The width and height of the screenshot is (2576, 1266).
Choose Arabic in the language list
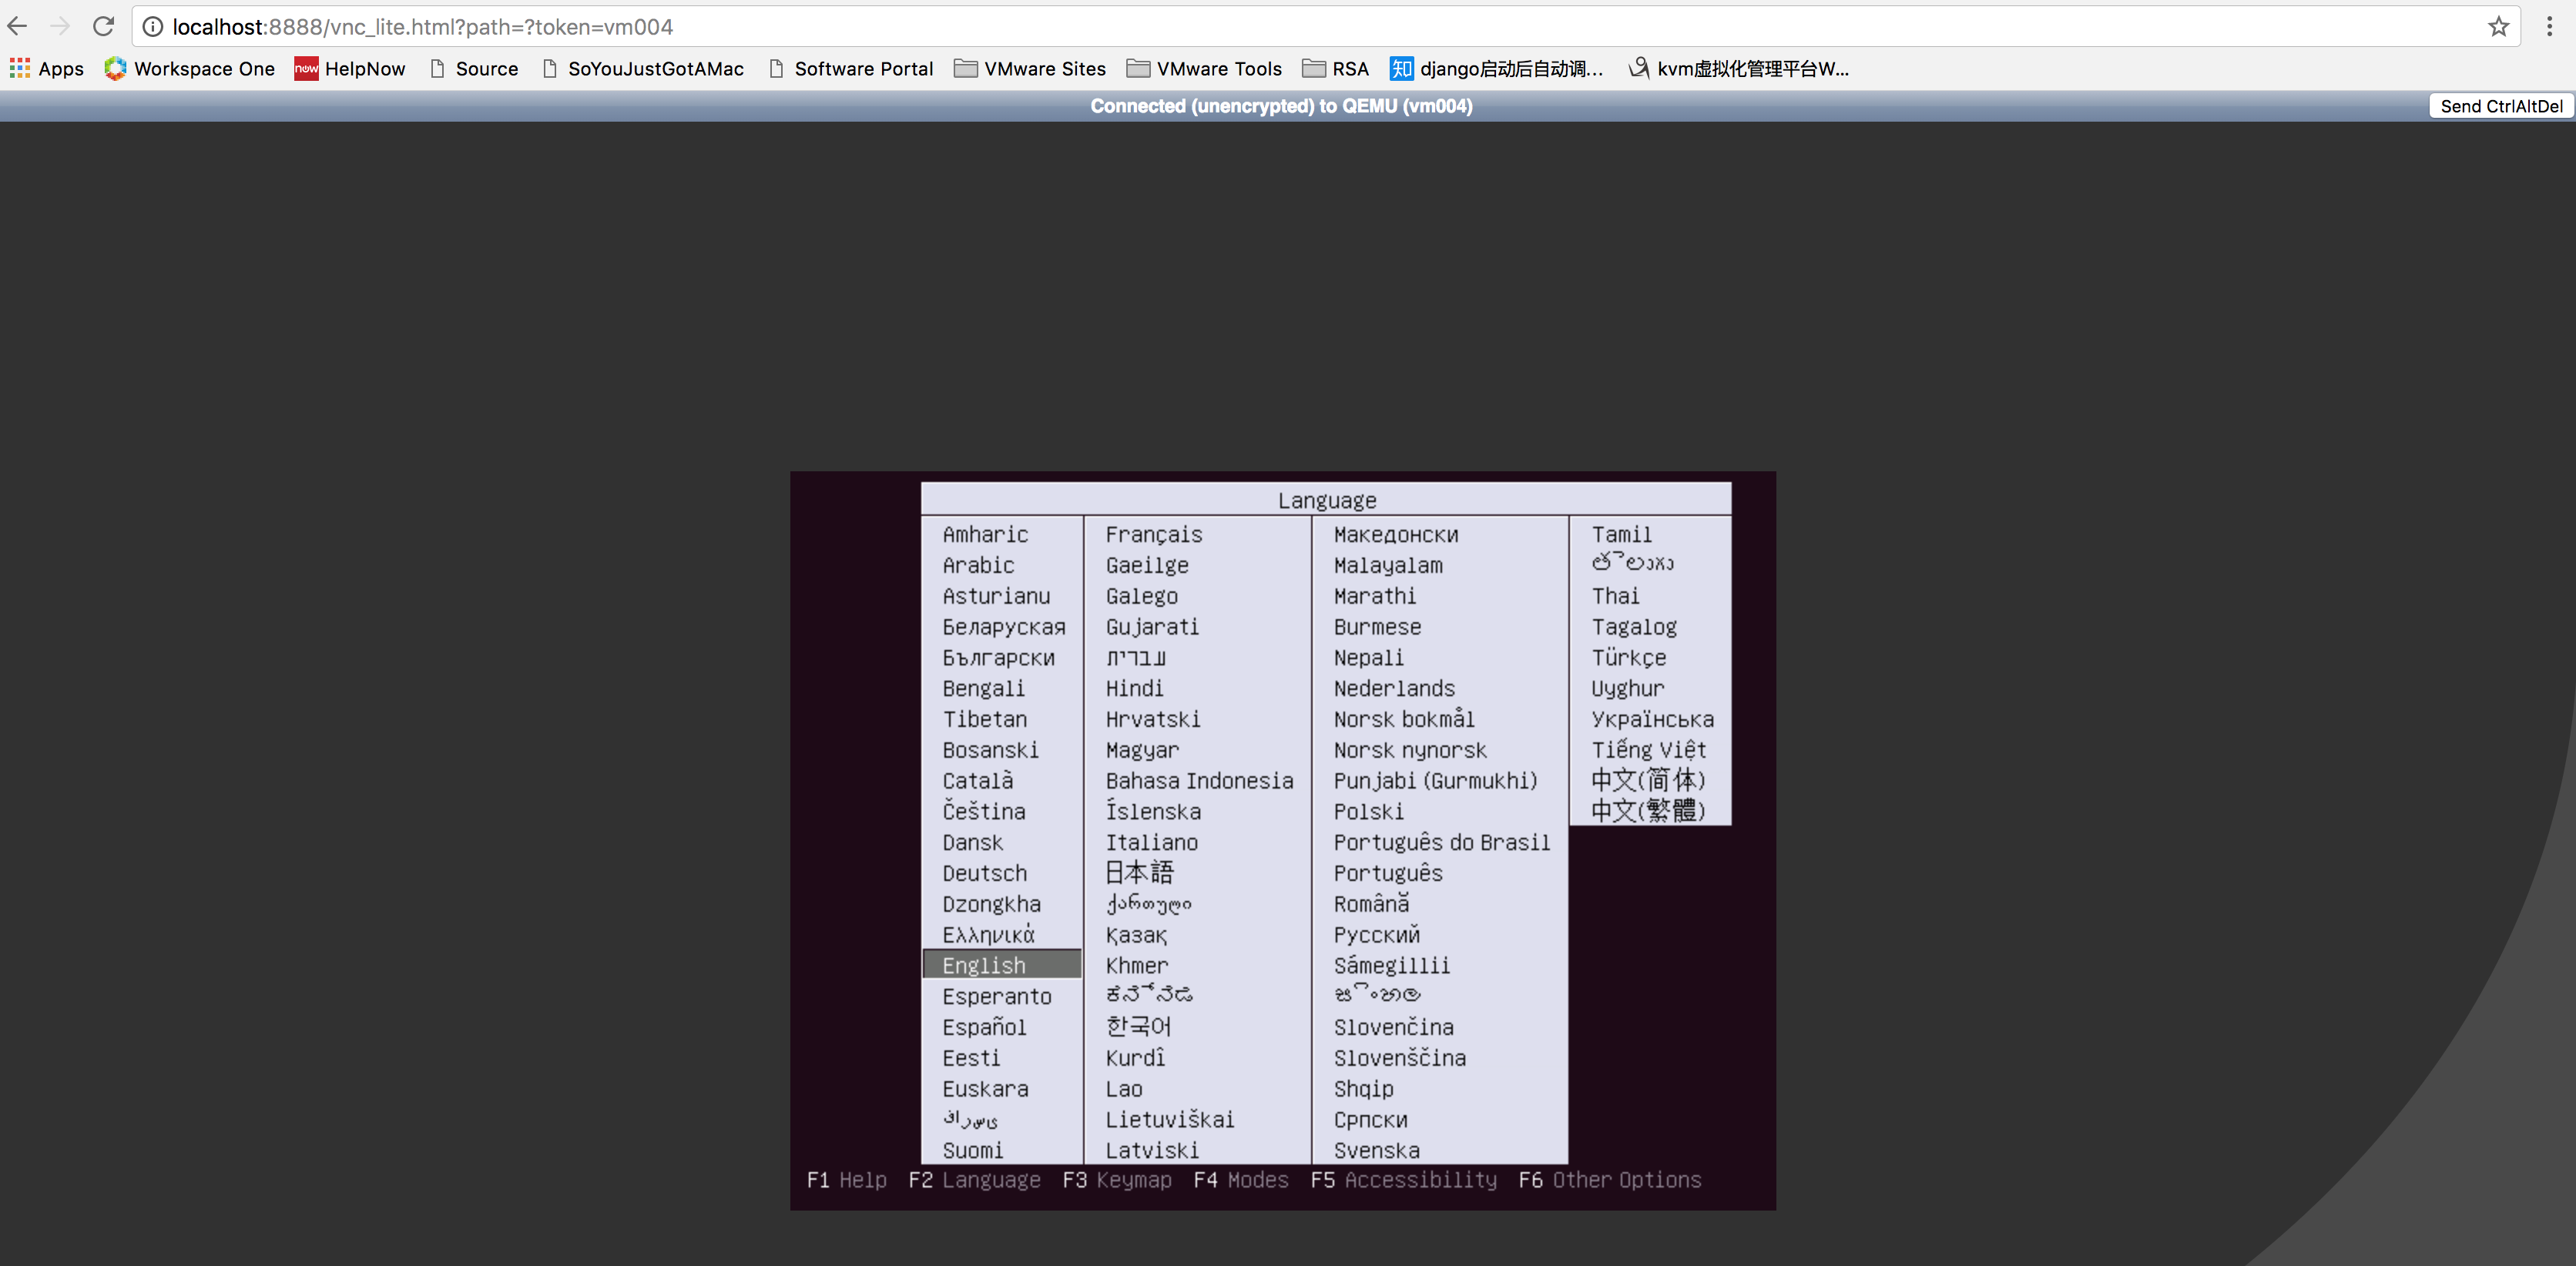coord(978,566)
